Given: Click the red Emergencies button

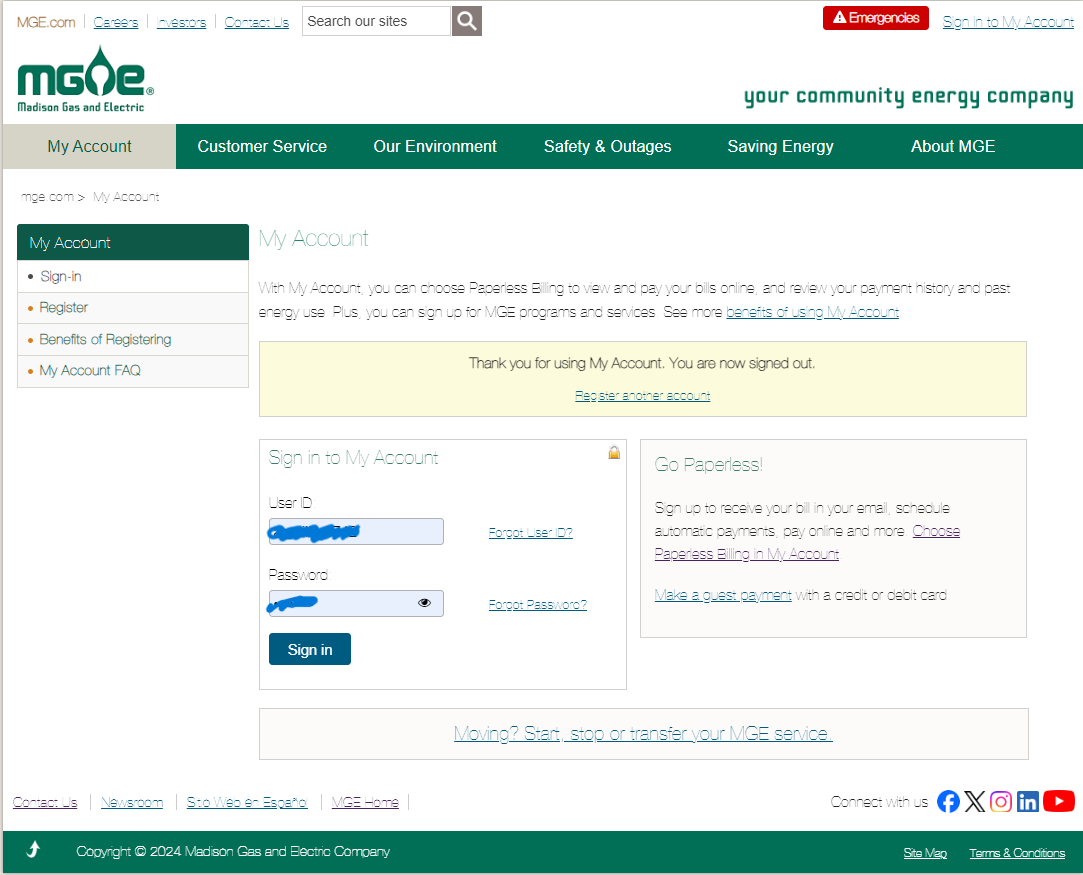Looking at the screenshot, I should [875, 18].
